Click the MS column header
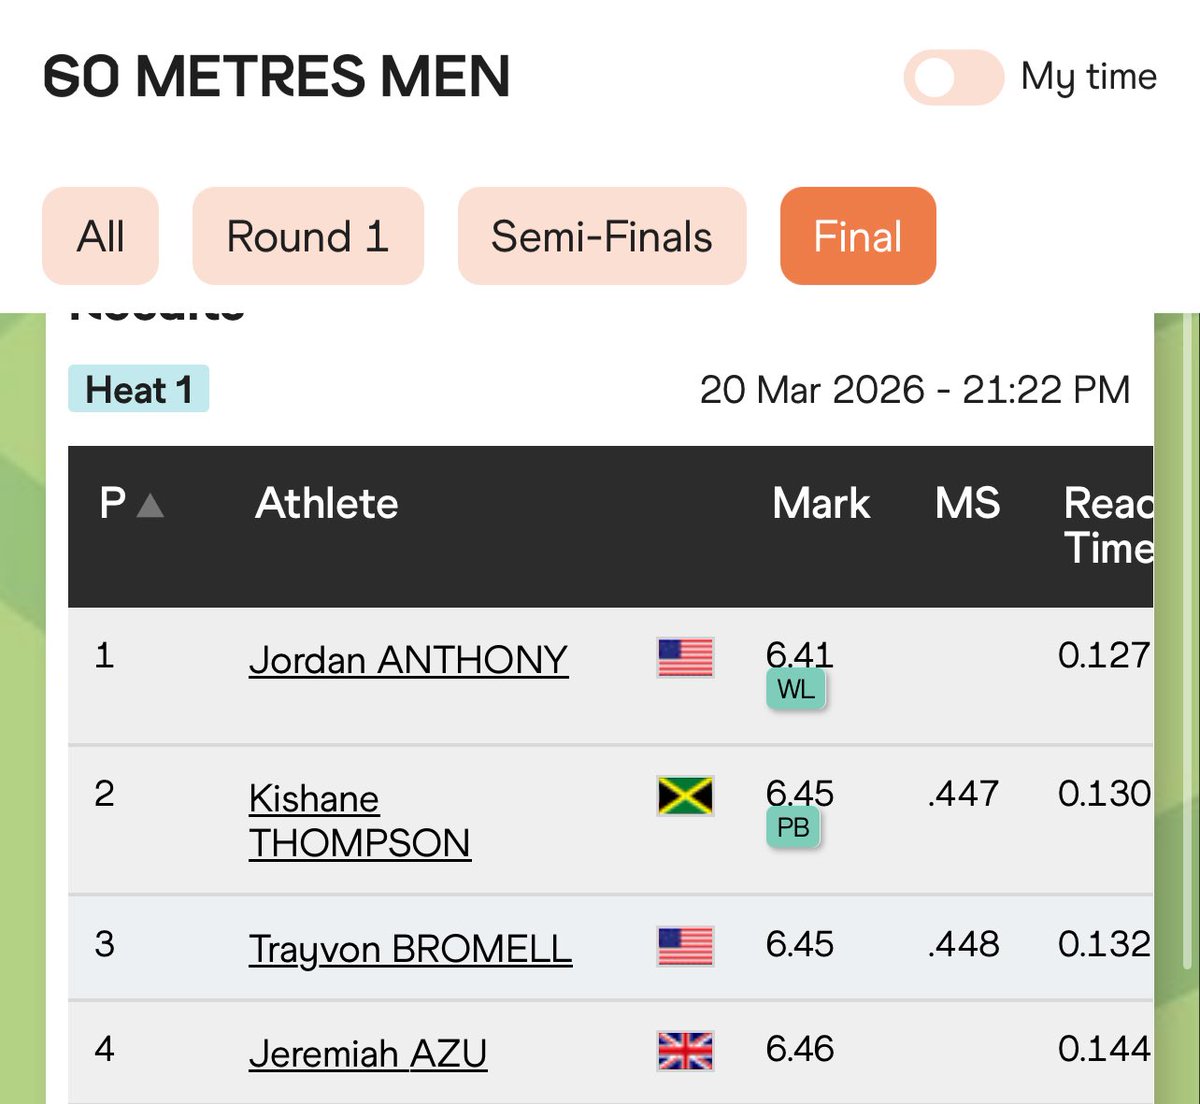Image resolution: width=1200 pixels, height=1104 pixels. click(x=967, y=503)
